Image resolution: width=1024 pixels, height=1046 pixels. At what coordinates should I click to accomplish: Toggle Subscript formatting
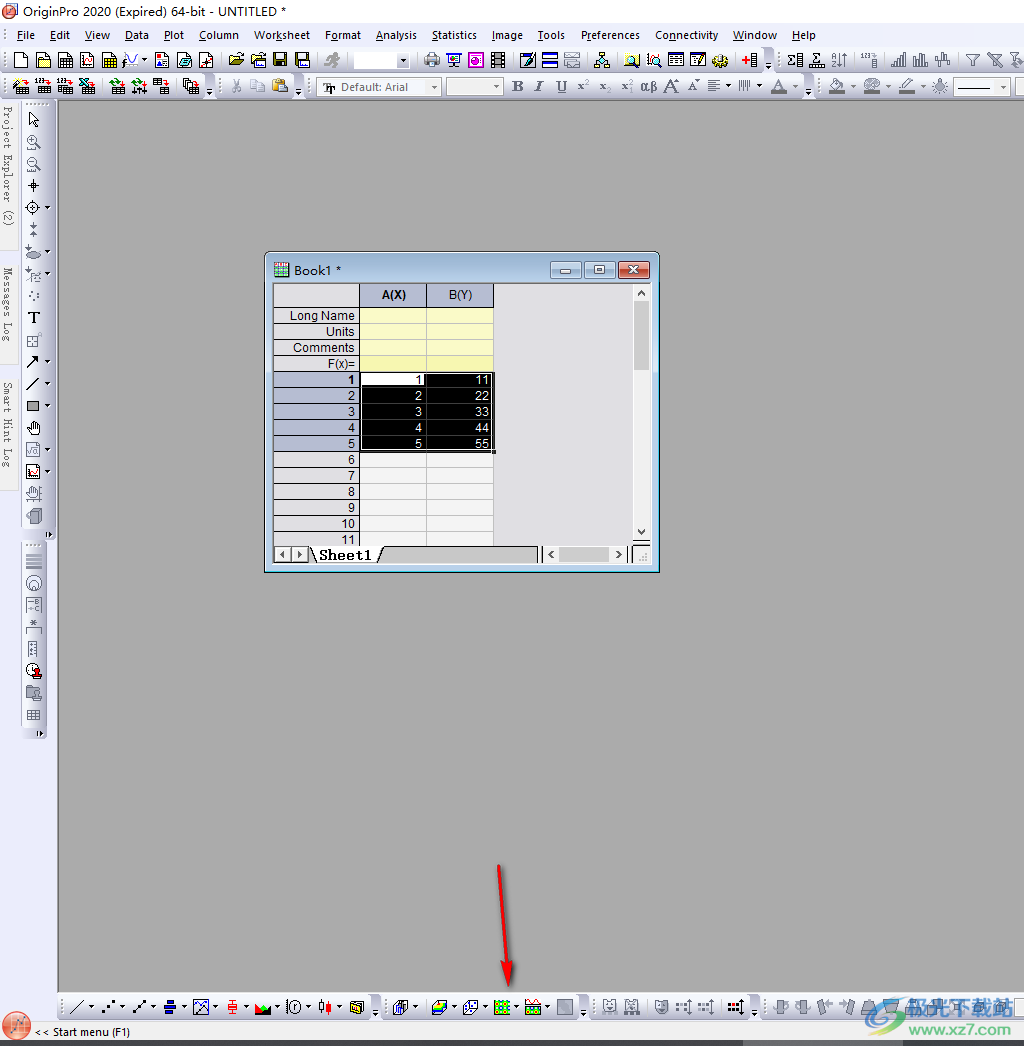coord(604,86)
